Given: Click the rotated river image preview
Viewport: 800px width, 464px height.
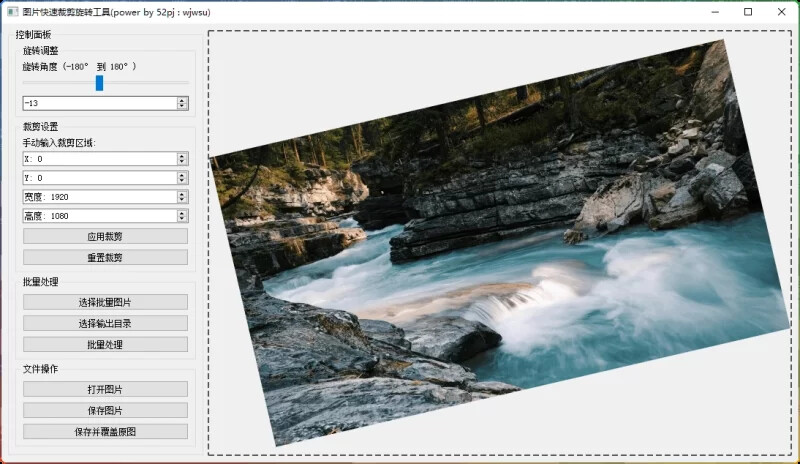Looking at the screenshot, I should click(500, 240).
